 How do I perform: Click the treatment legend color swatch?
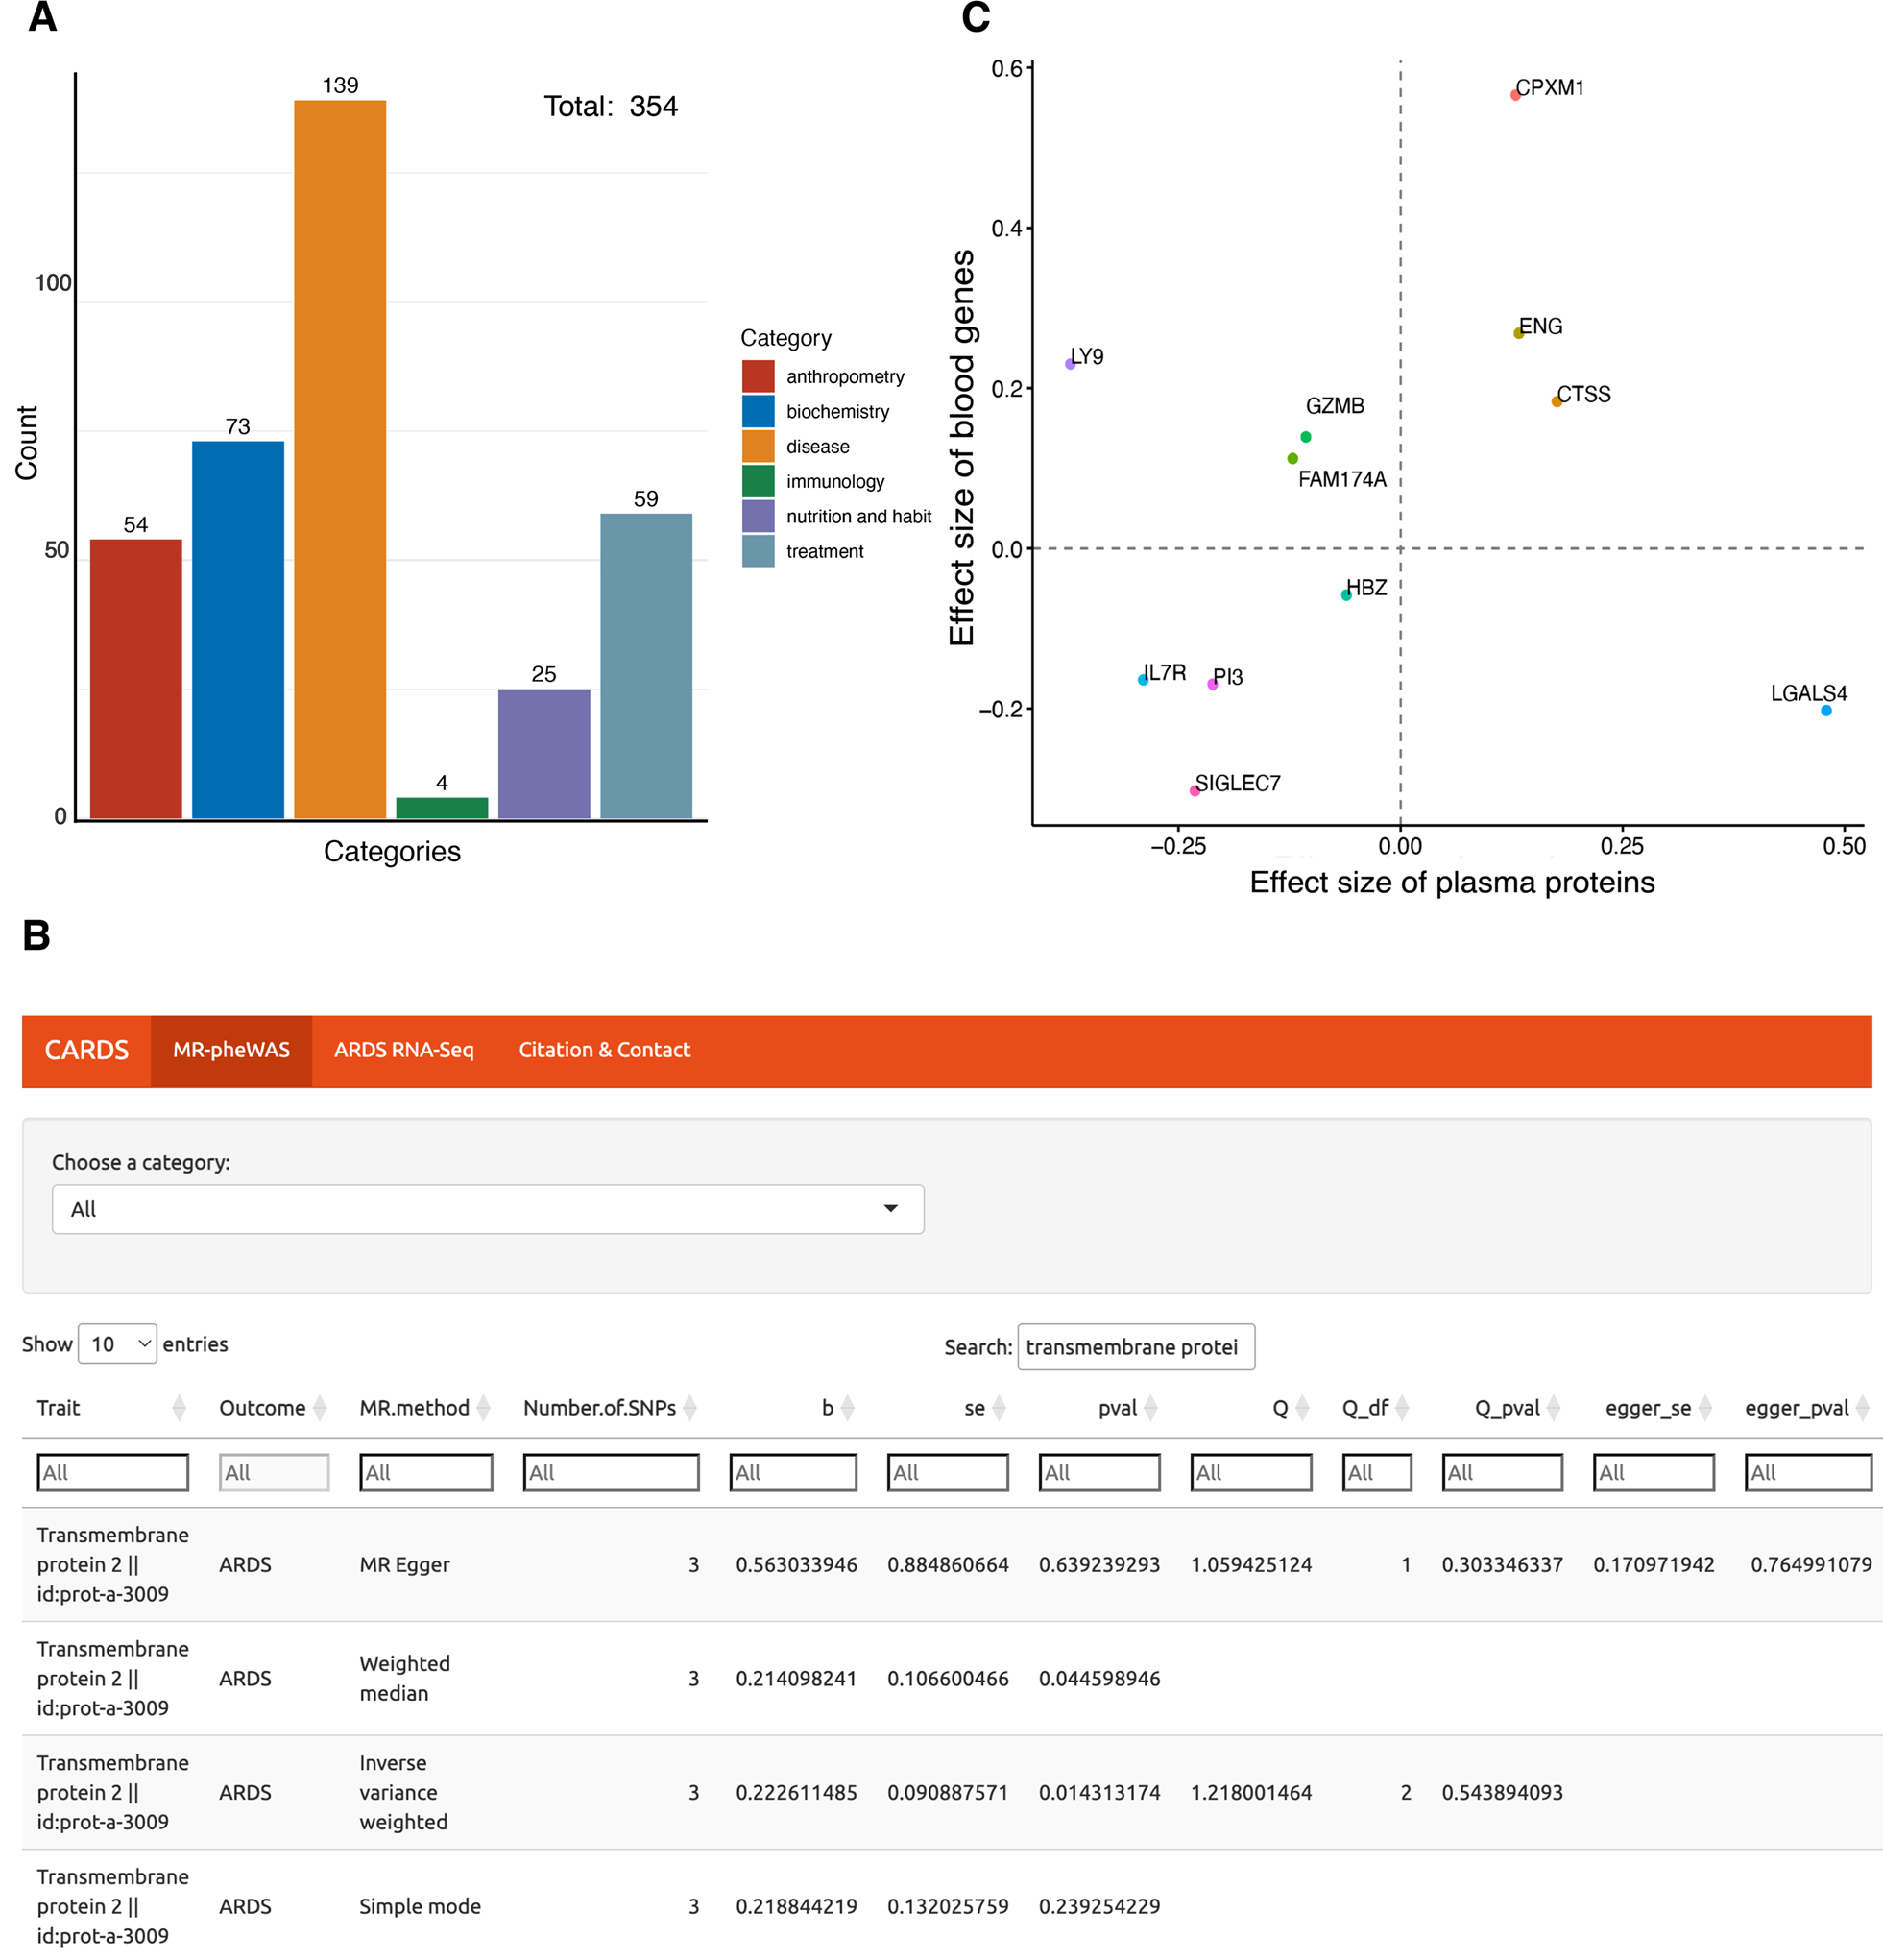[x=758, y=551]
